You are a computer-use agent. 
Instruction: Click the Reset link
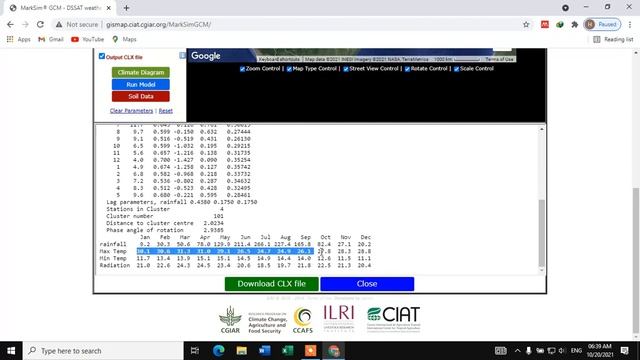165,111
